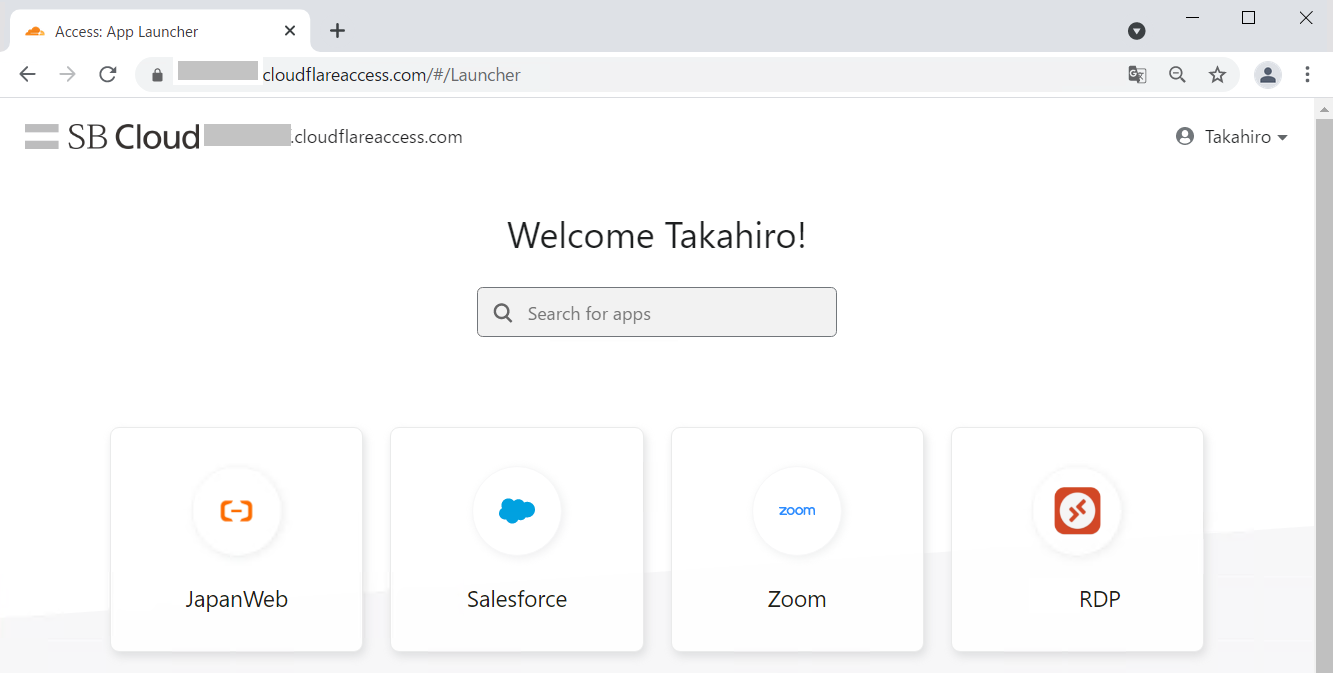This screenshot has height=673, width=1333.
Task: Click the Zoom tile label
Action: [x=797, y=599]
